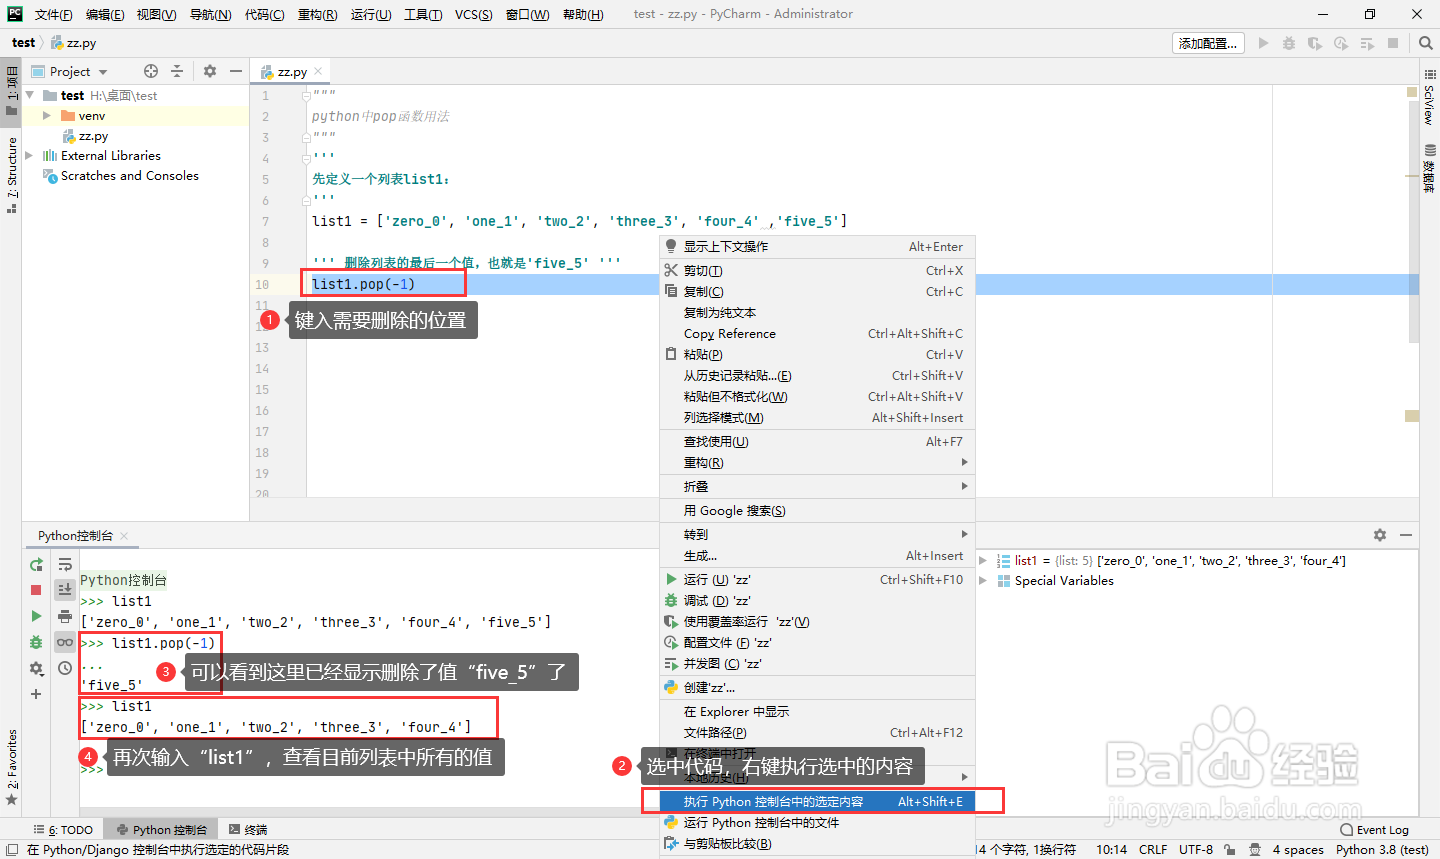Hide the bottom Python console panel
Screen dimensions: 1440x859
click(x=1406, y=535)
